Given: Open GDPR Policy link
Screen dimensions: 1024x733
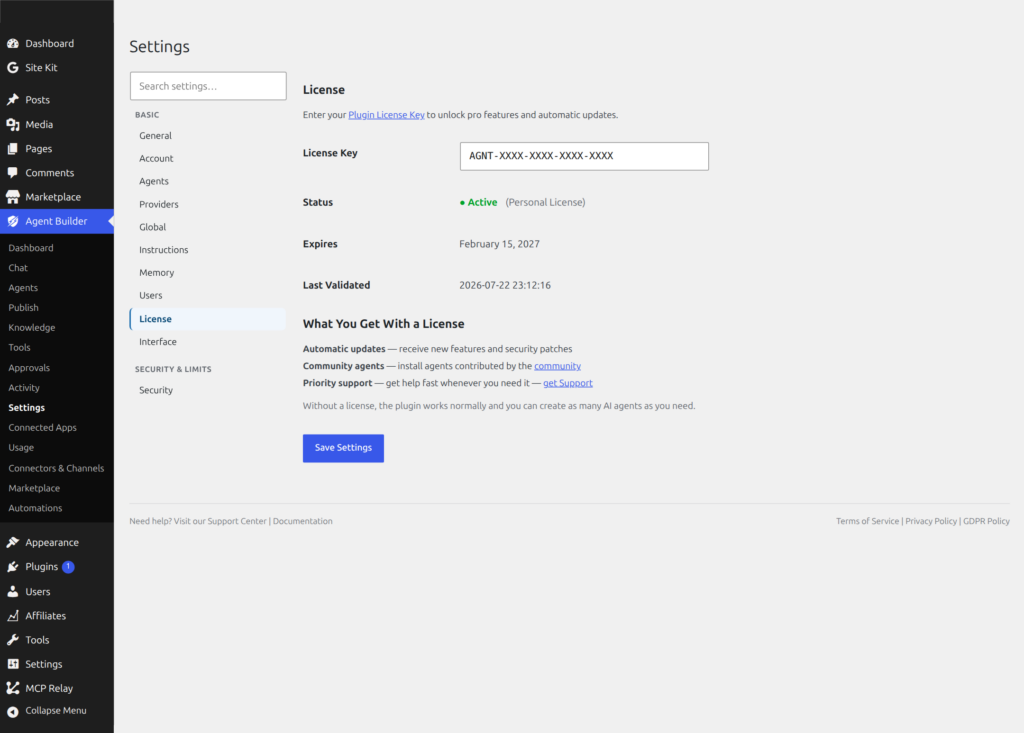Looking at the screenshot, I should (986, 521).
